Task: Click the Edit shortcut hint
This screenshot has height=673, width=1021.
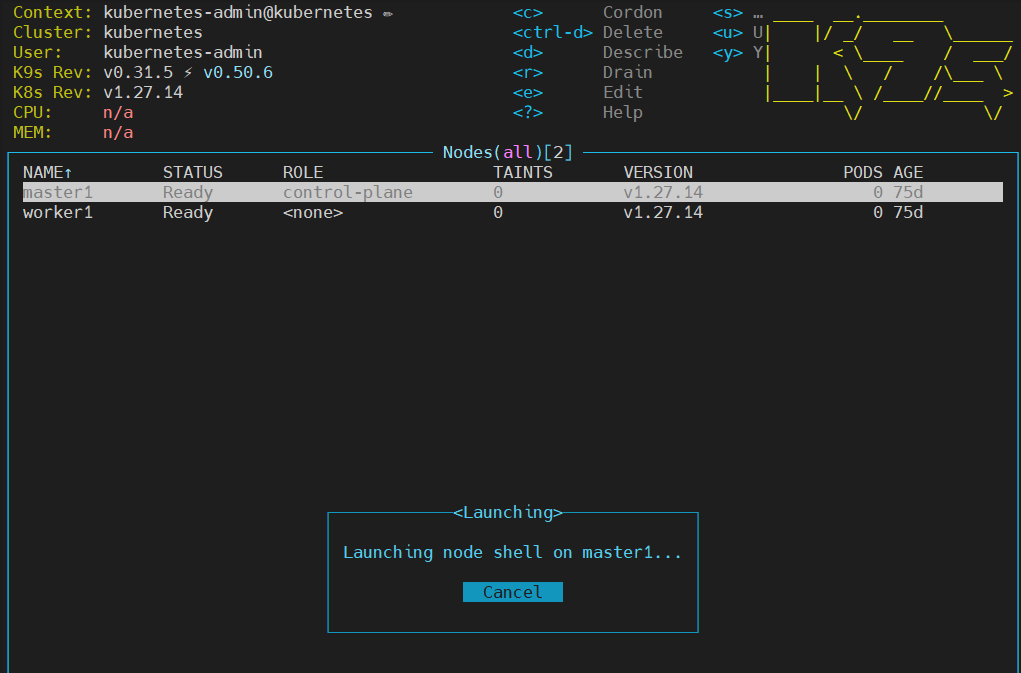Action: (x=622, y=93)
